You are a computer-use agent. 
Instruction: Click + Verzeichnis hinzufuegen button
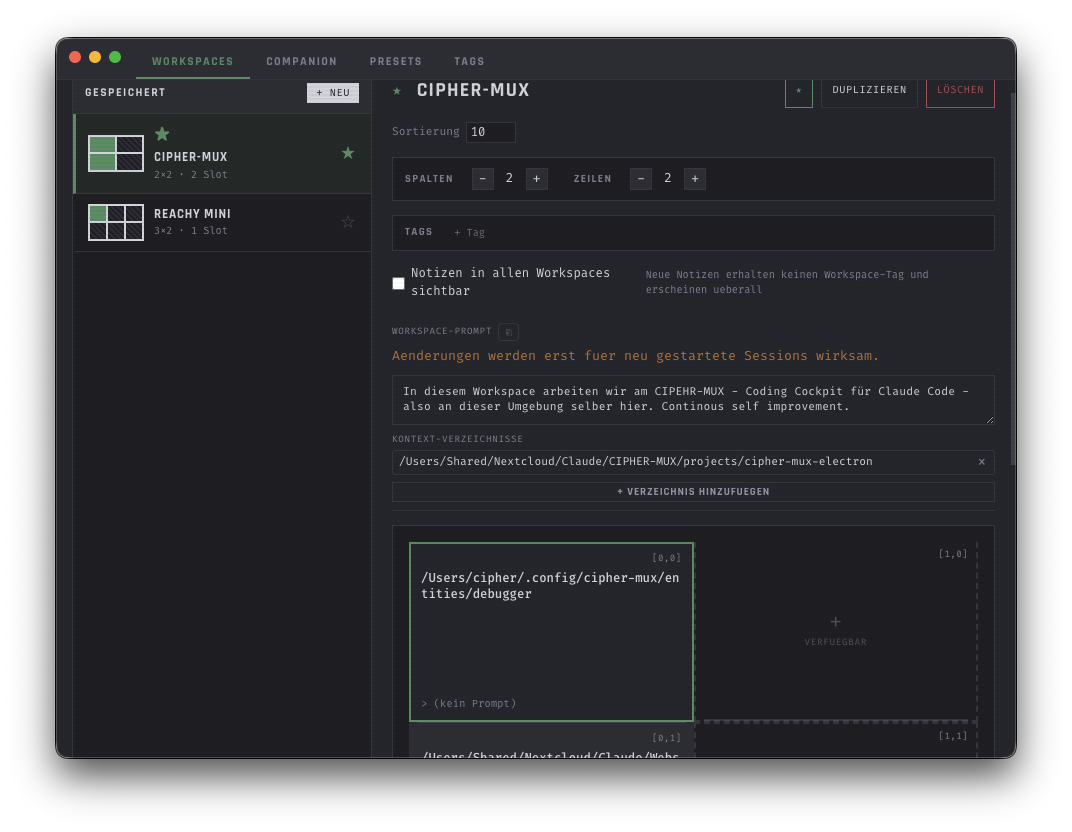[x=693, y=492]
